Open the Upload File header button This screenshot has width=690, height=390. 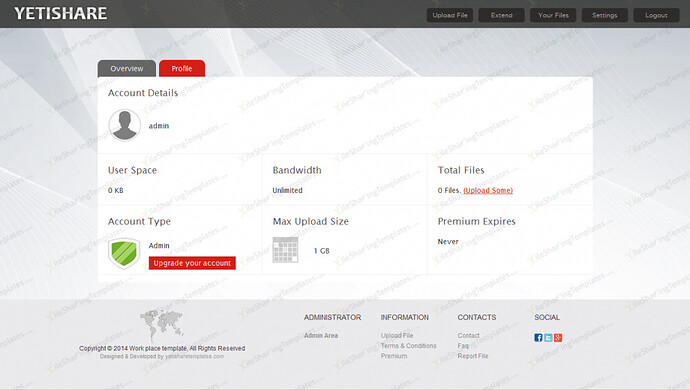pos(450,15)
